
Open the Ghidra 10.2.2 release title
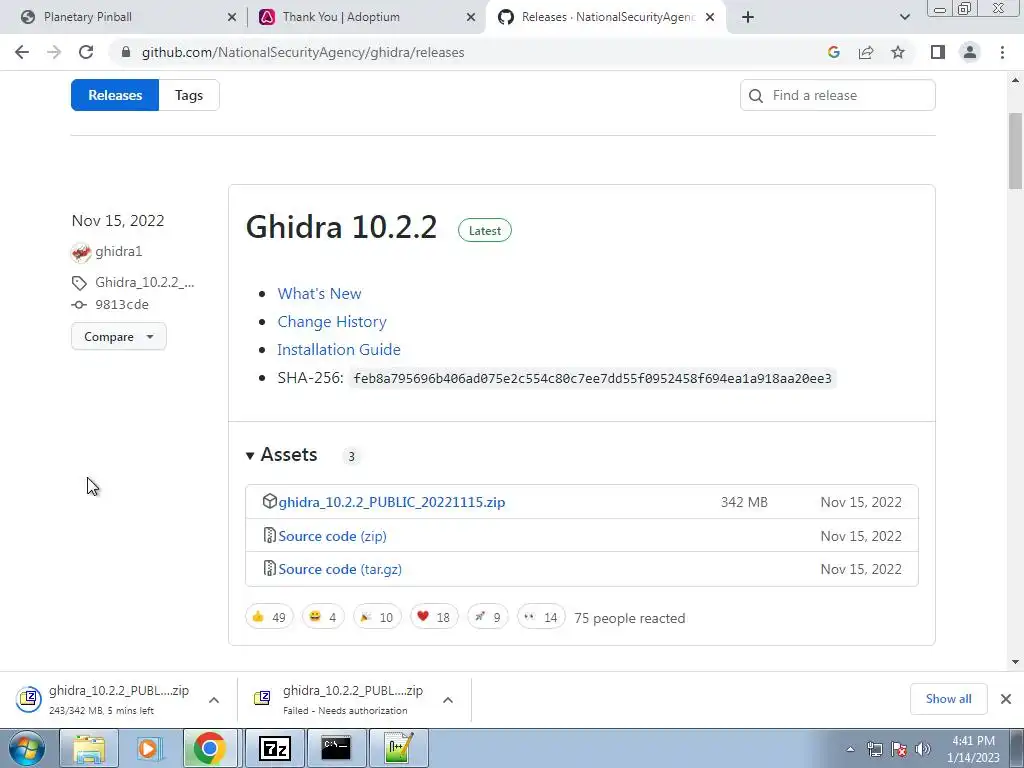(341, 227)
